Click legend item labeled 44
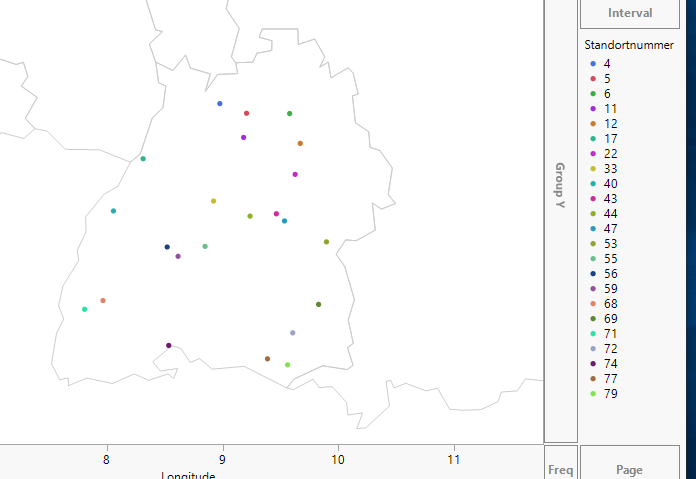The width and height of the screenshot is (696, 479). coord(603,214)
